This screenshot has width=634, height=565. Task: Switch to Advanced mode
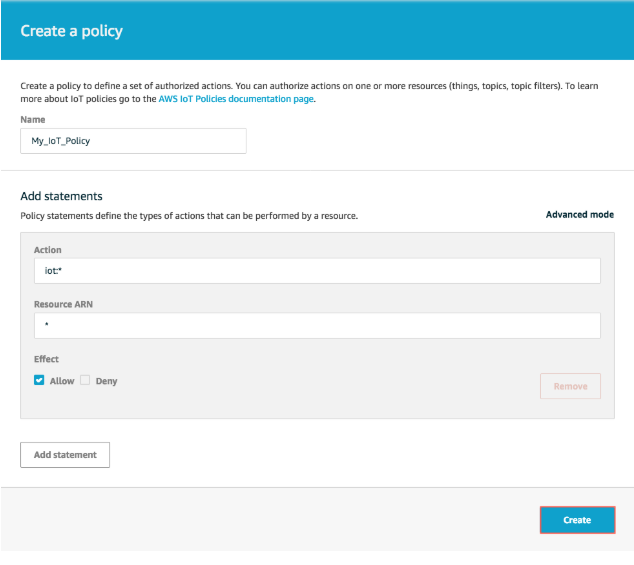(x=579, y=215)
